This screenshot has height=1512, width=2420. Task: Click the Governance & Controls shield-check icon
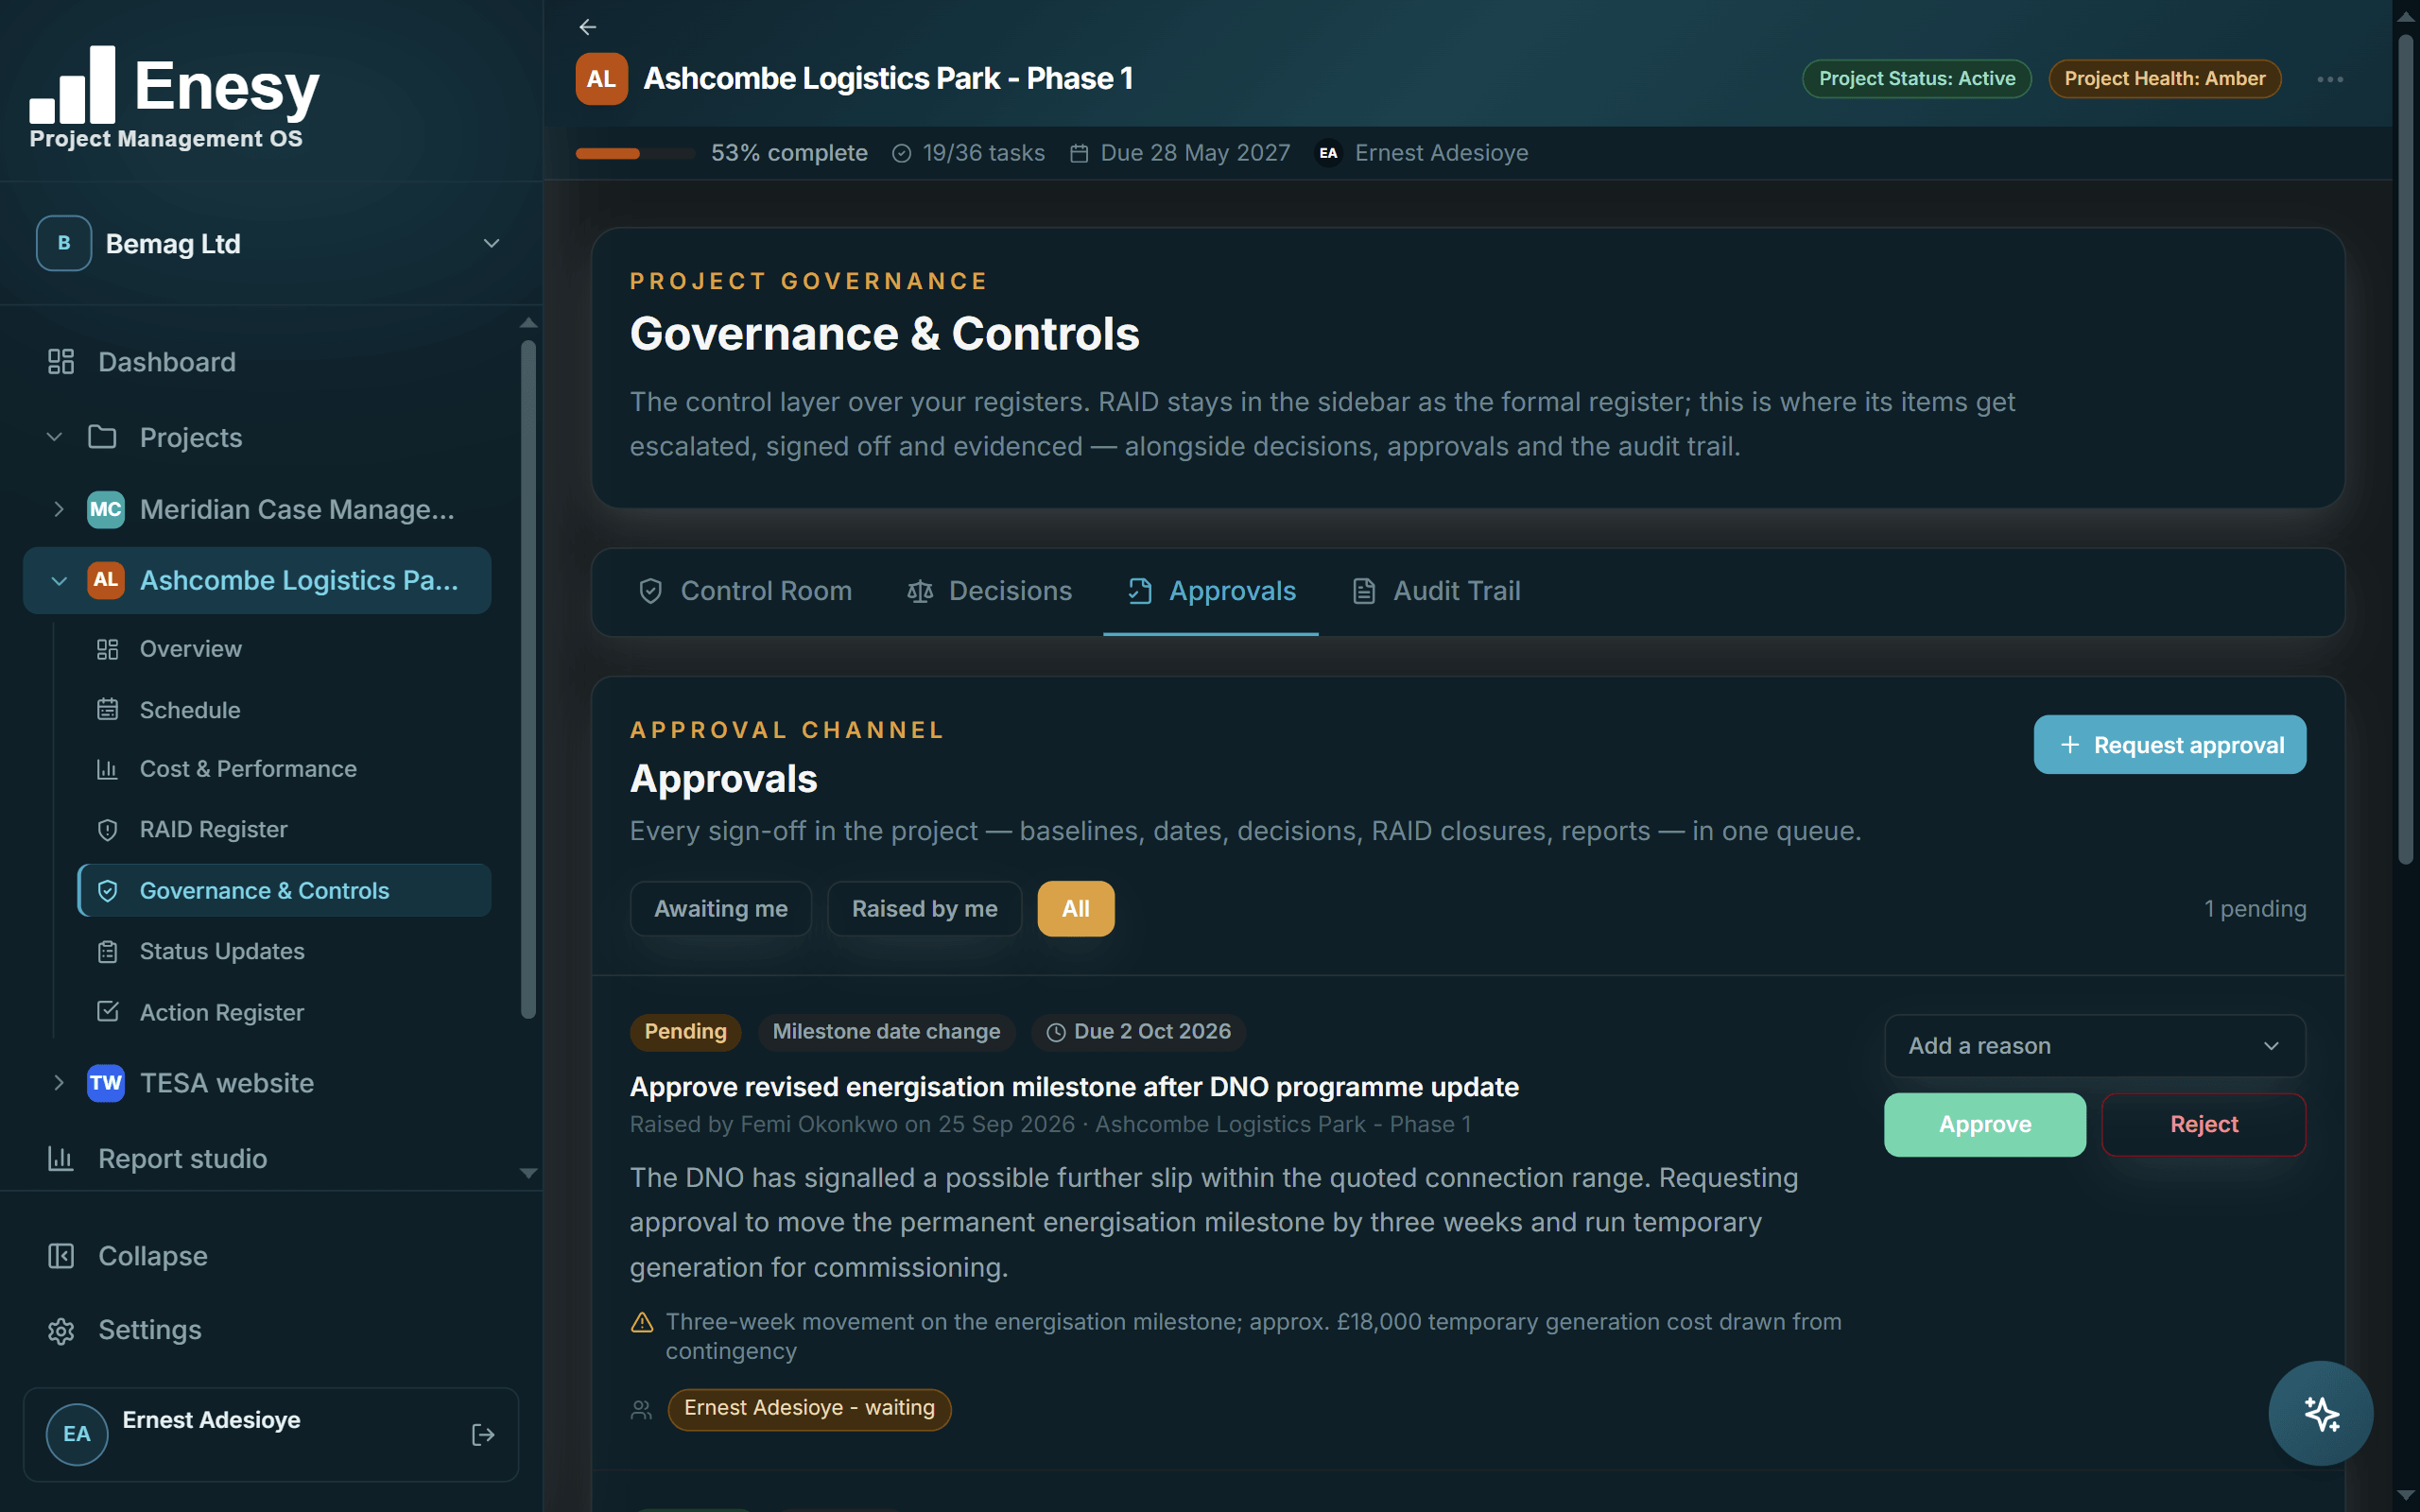pos(108,891)
